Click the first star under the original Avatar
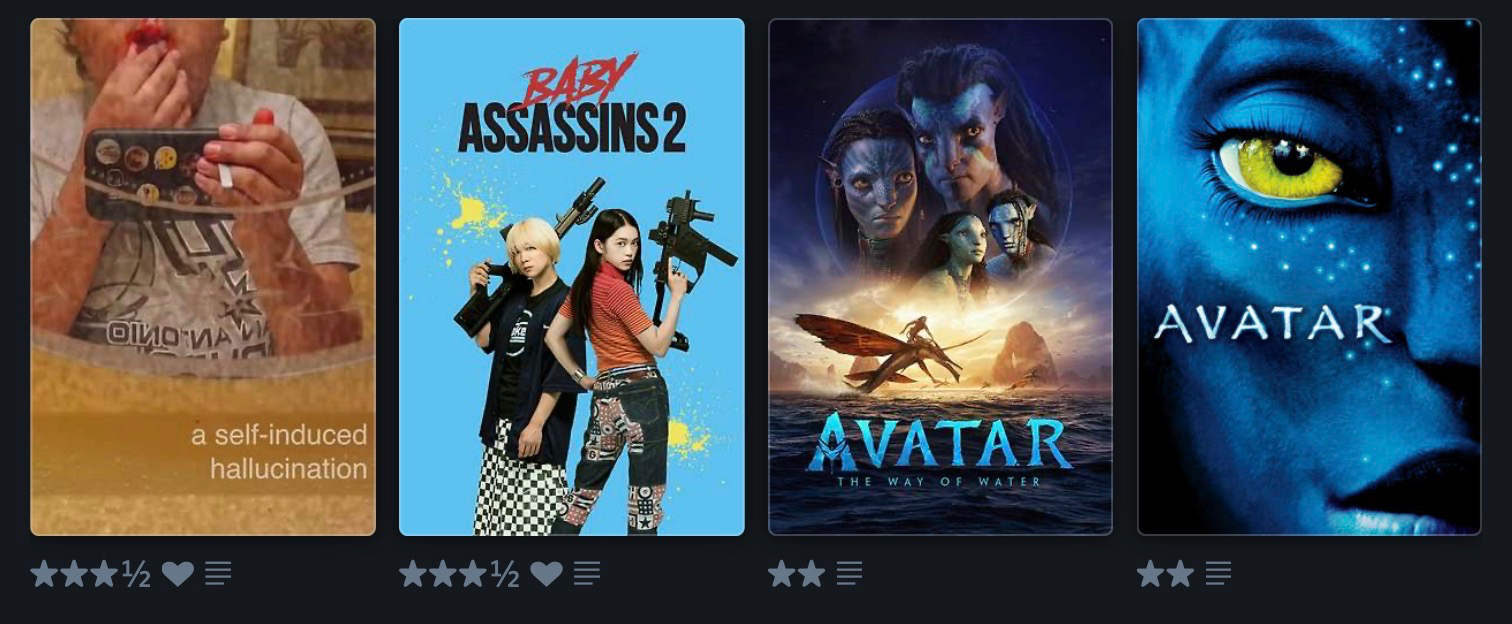Viewport: 1512px width, 624px height. [x=1151, y=573]
